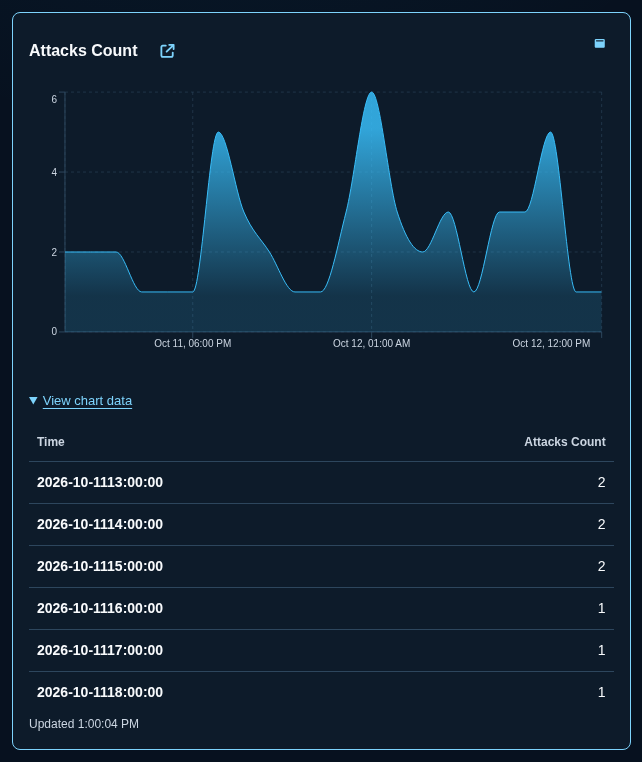Collapse the View chart data triangle
This screenshot has height=762, width=642.
pos(33,400)
